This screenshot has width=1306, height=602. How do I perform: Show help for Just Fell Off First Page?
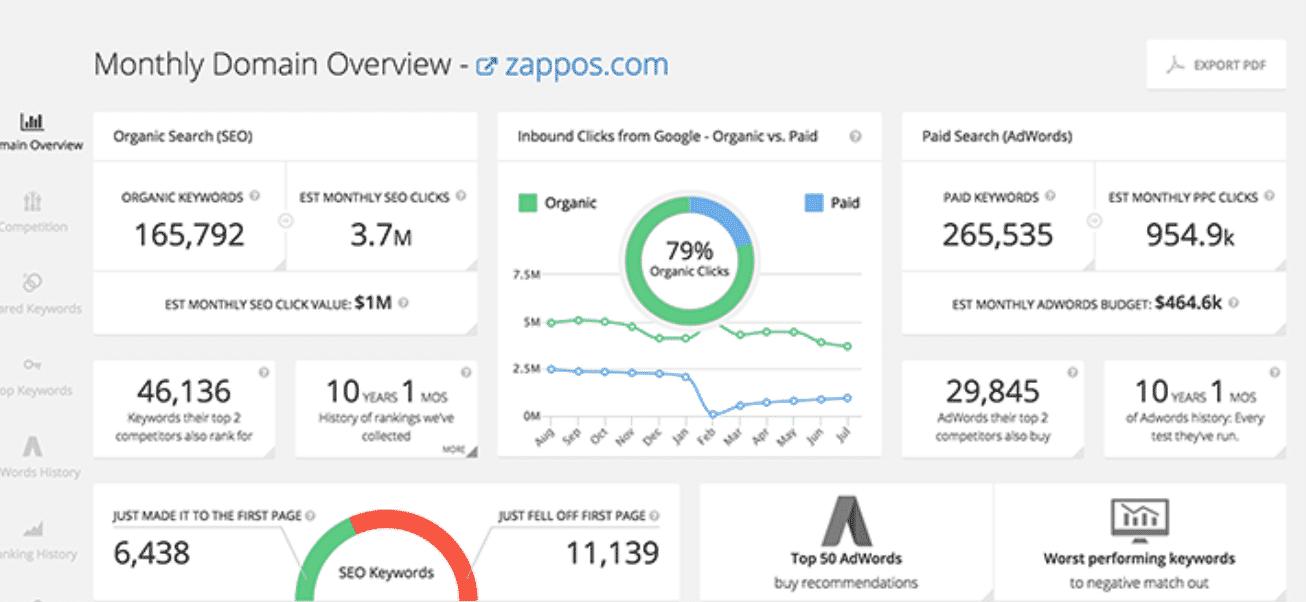pos(655,516)
